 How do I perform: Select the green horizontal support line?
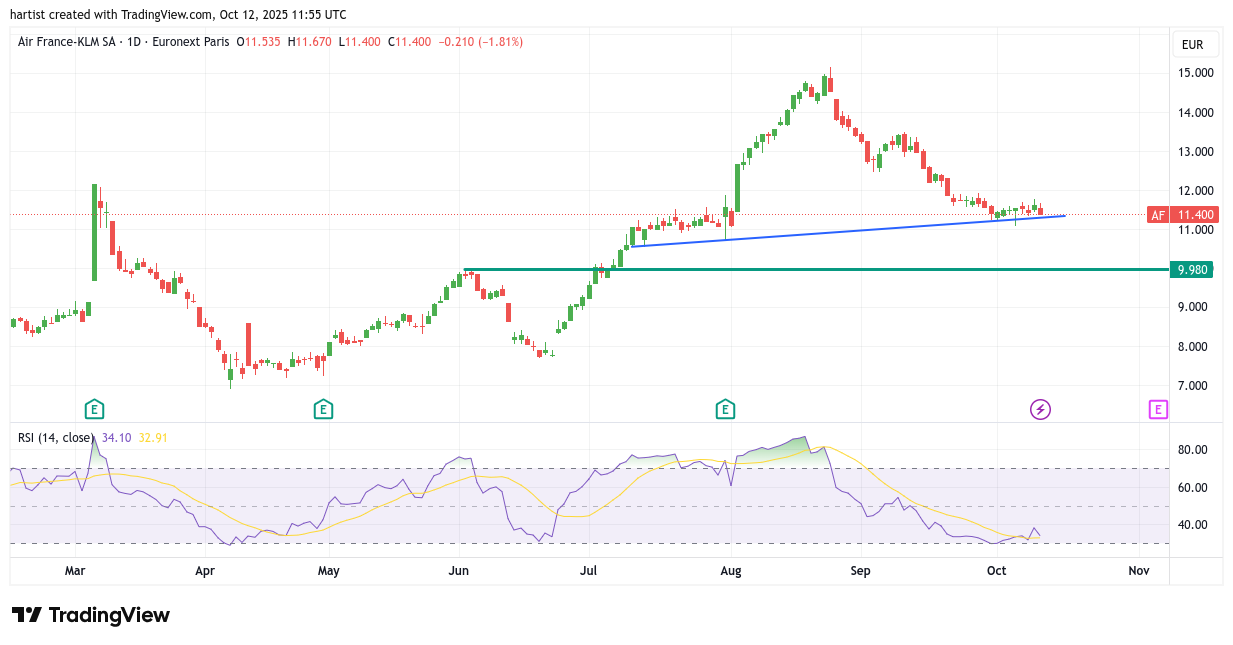coord(800,269)
